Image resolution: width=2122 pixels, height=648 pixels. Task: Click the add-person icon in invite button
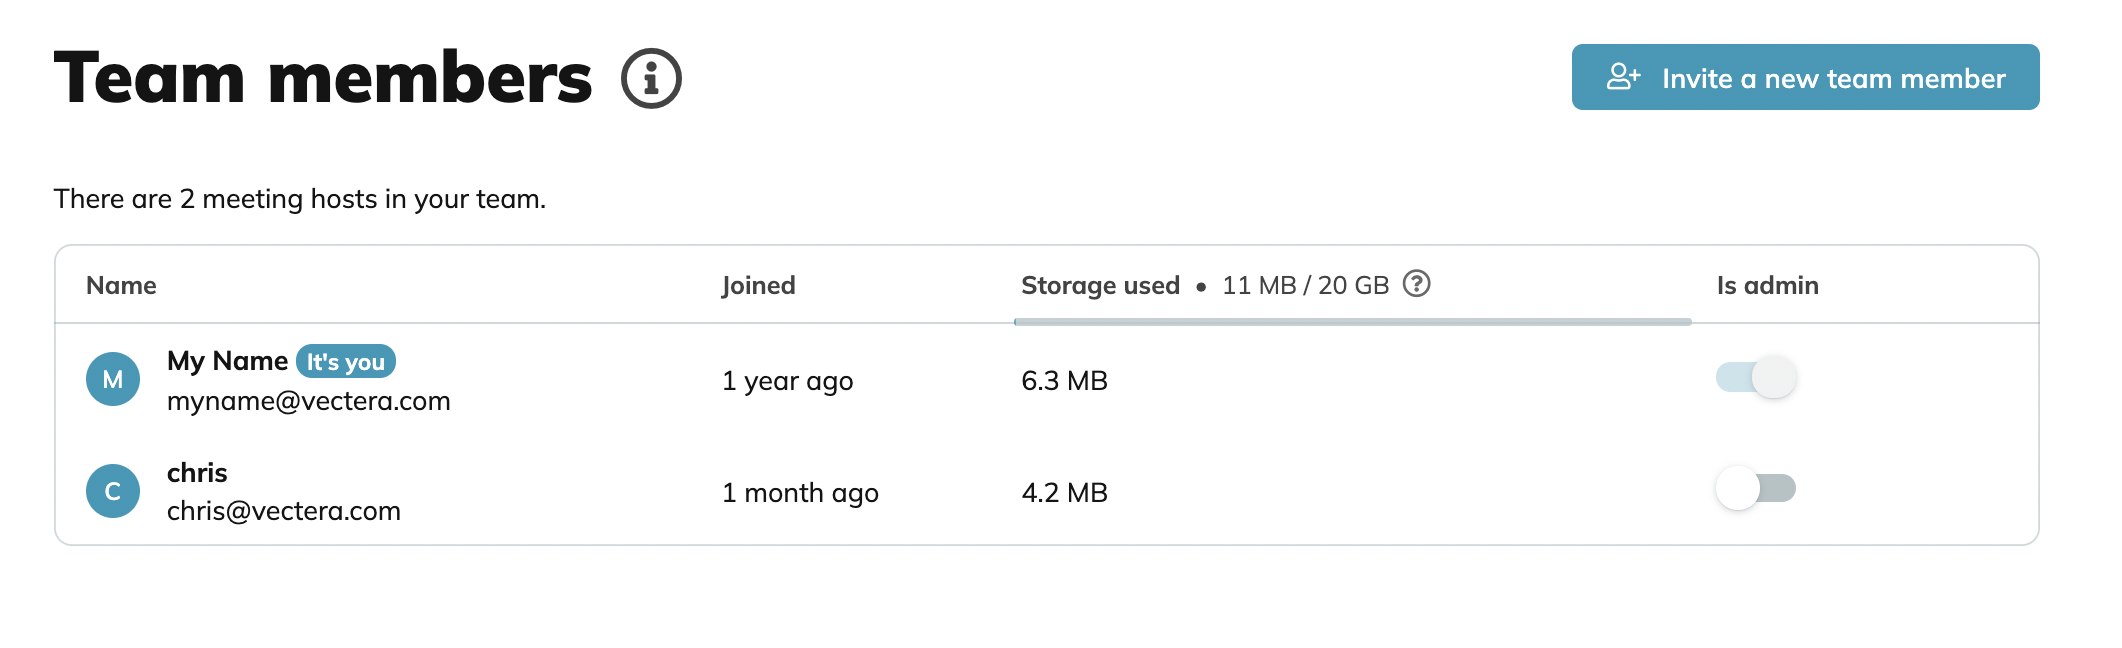(x=1623, y=77)
